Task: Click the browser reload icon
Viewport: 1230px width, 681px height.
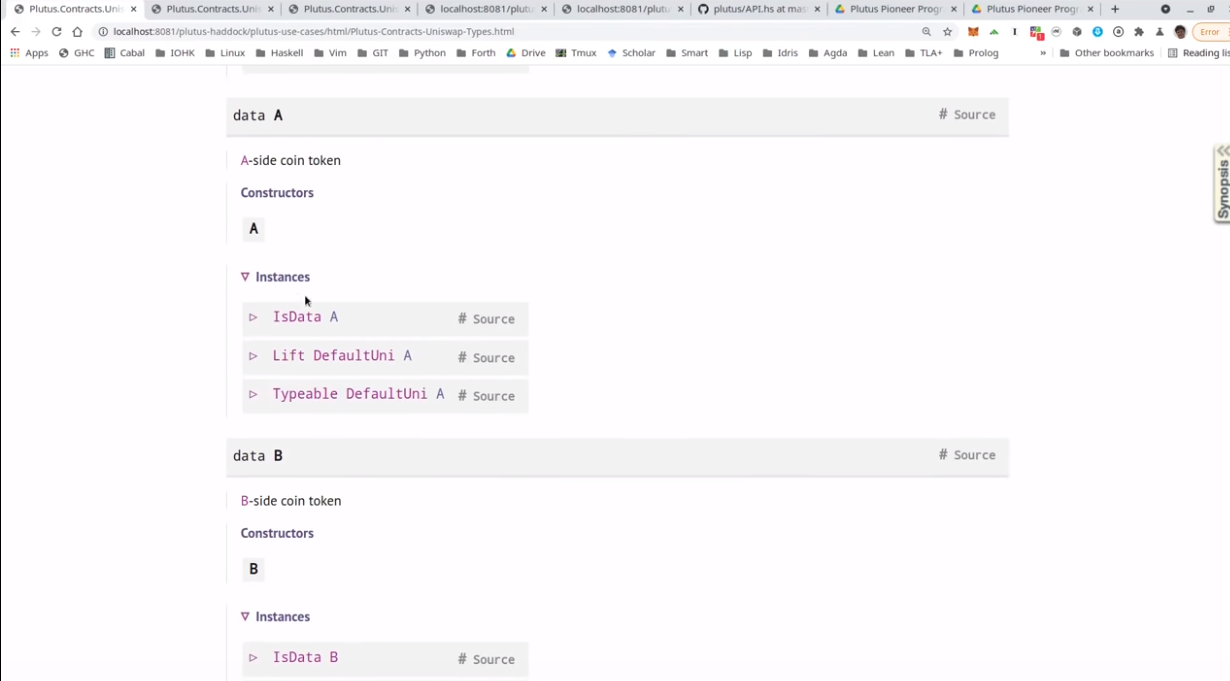Action: [56, 32]
